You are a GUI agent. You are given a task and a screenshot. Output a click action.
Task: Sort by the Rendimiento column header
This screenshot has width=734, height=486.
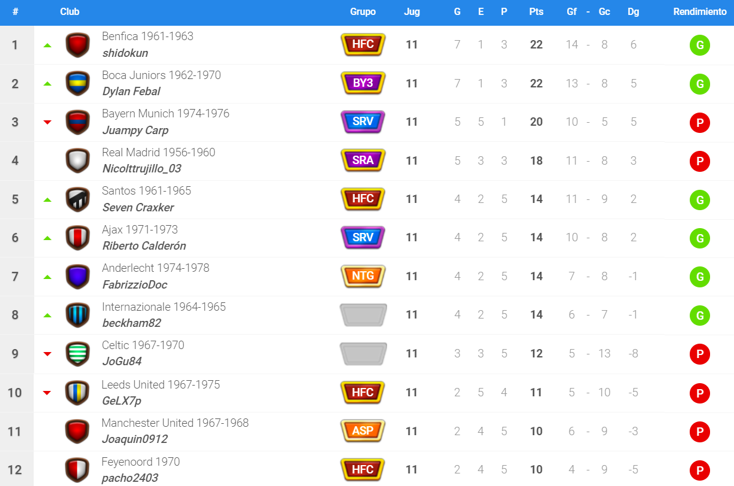699,12
